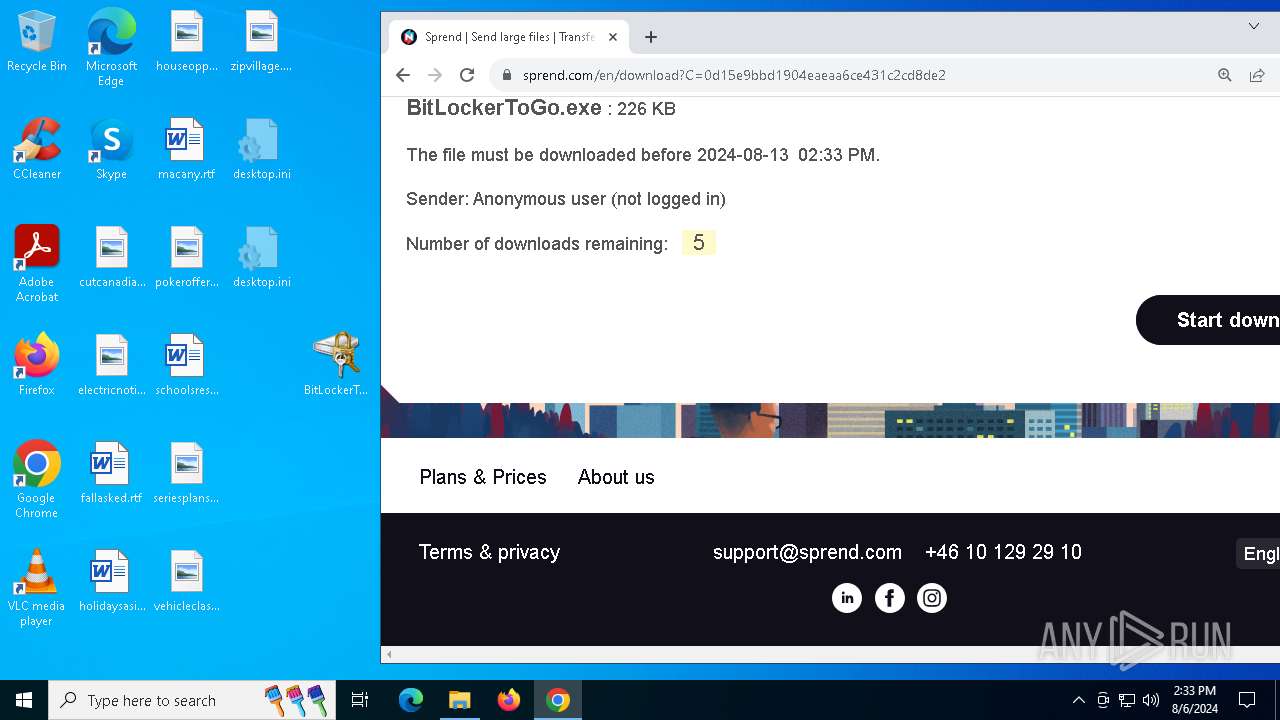Open the Chrome zoom indicator icon

pos(1225,75)
